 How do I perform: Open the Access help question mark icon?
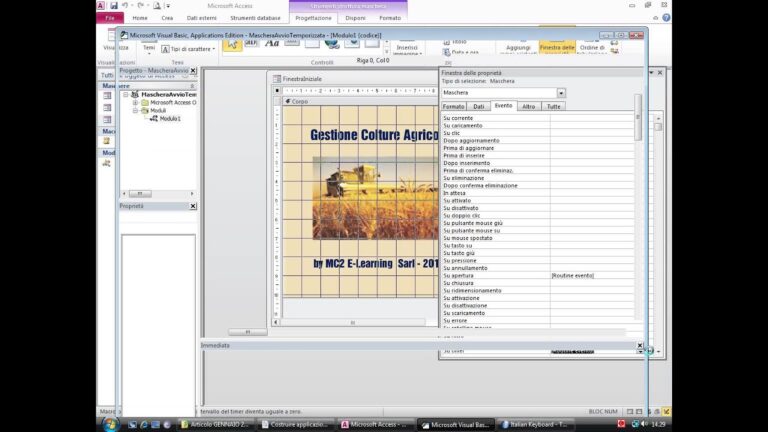pyautogui.click(x=666, y=18)
